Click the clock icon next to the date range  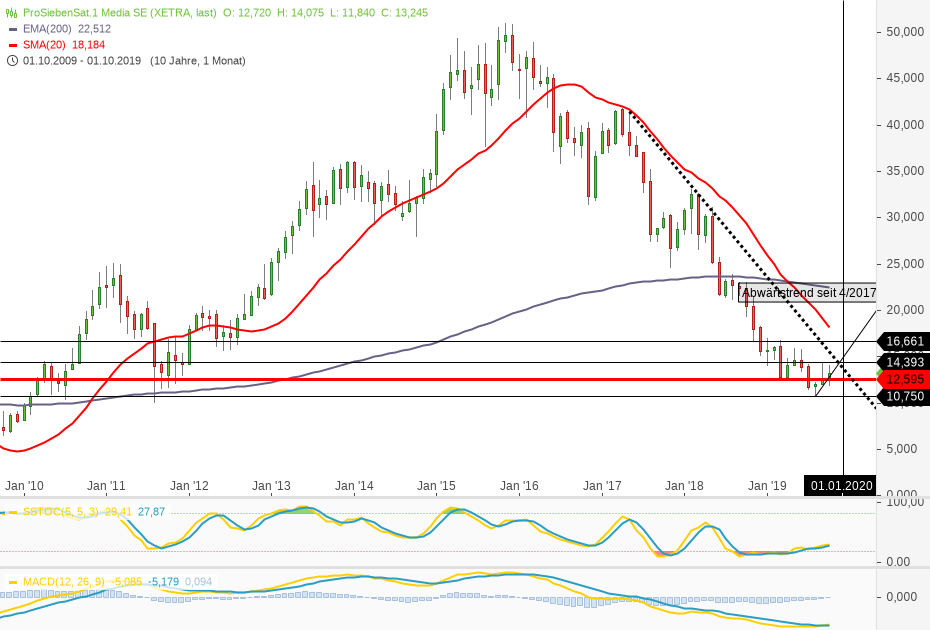coord(12,61)
